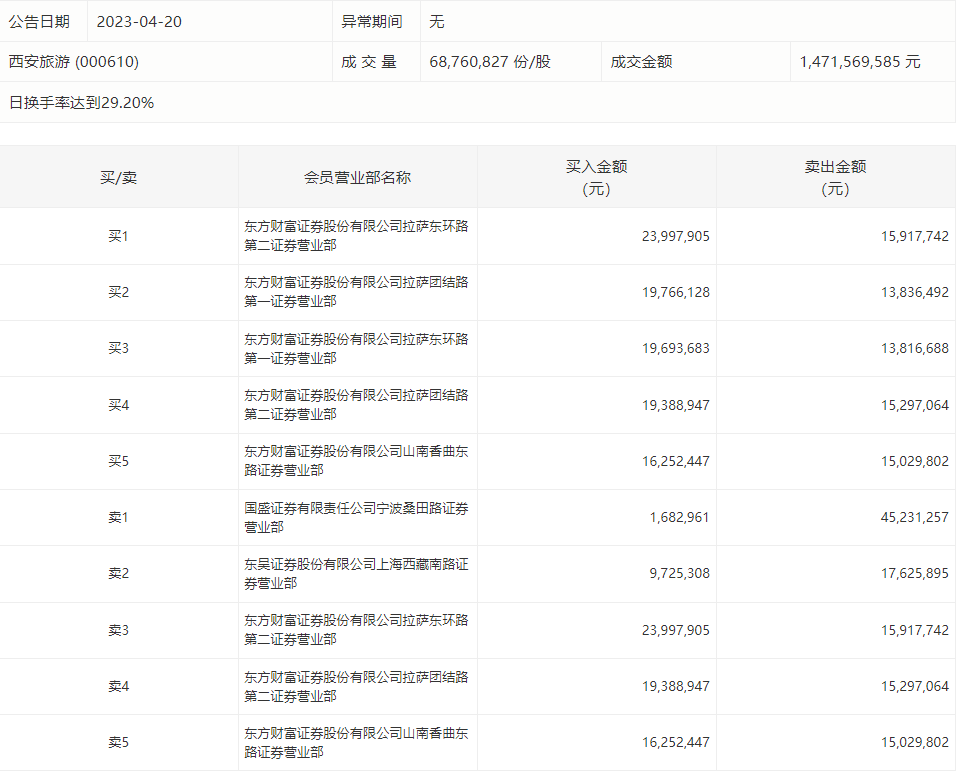Click the 日换手率达到29.20% note
This screenshot has width=960, height=774.
tap(81, 102)
